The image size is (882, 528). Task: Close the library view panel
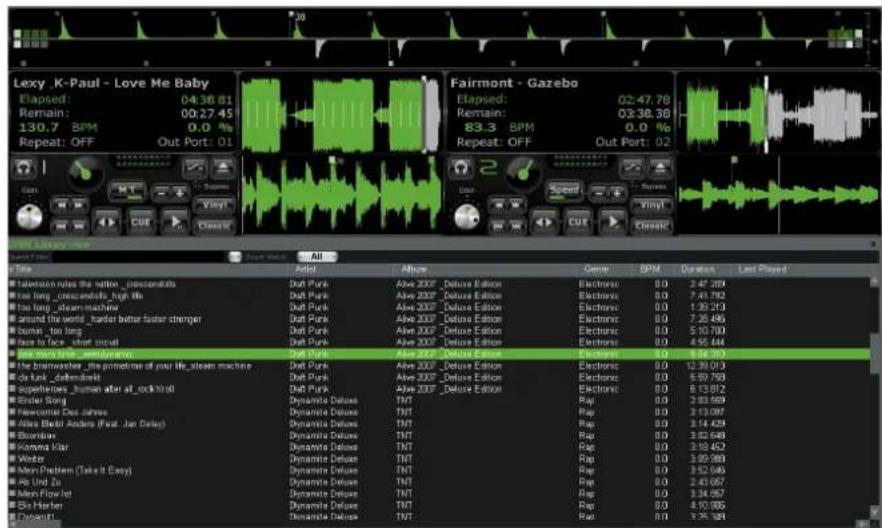(x=874, y=245)
